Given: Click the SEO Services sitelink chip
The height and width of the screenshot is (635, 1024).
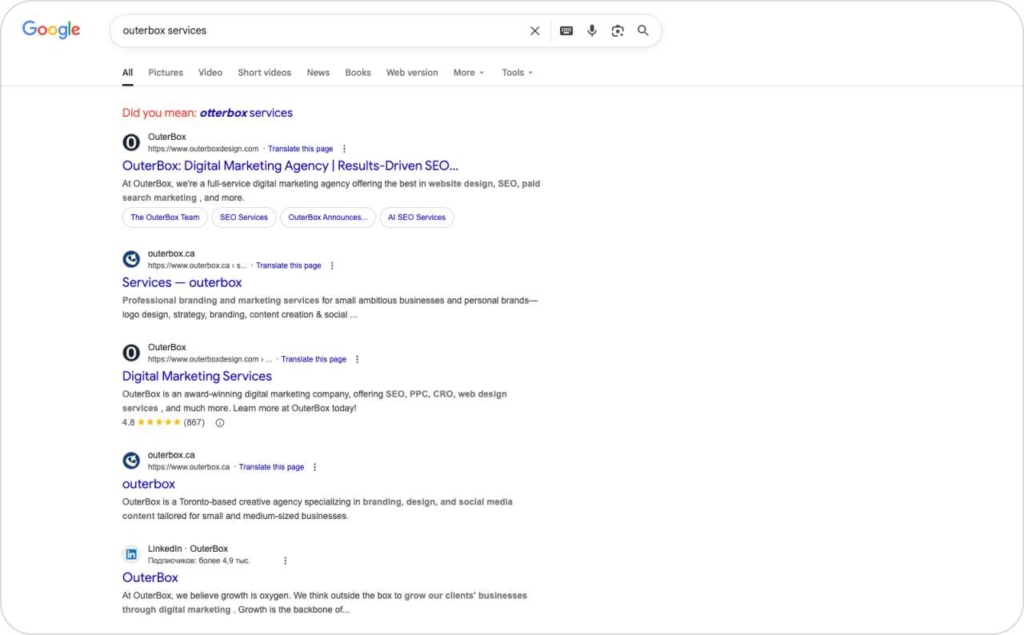Looking at the screenshot, I should (244, 217).
